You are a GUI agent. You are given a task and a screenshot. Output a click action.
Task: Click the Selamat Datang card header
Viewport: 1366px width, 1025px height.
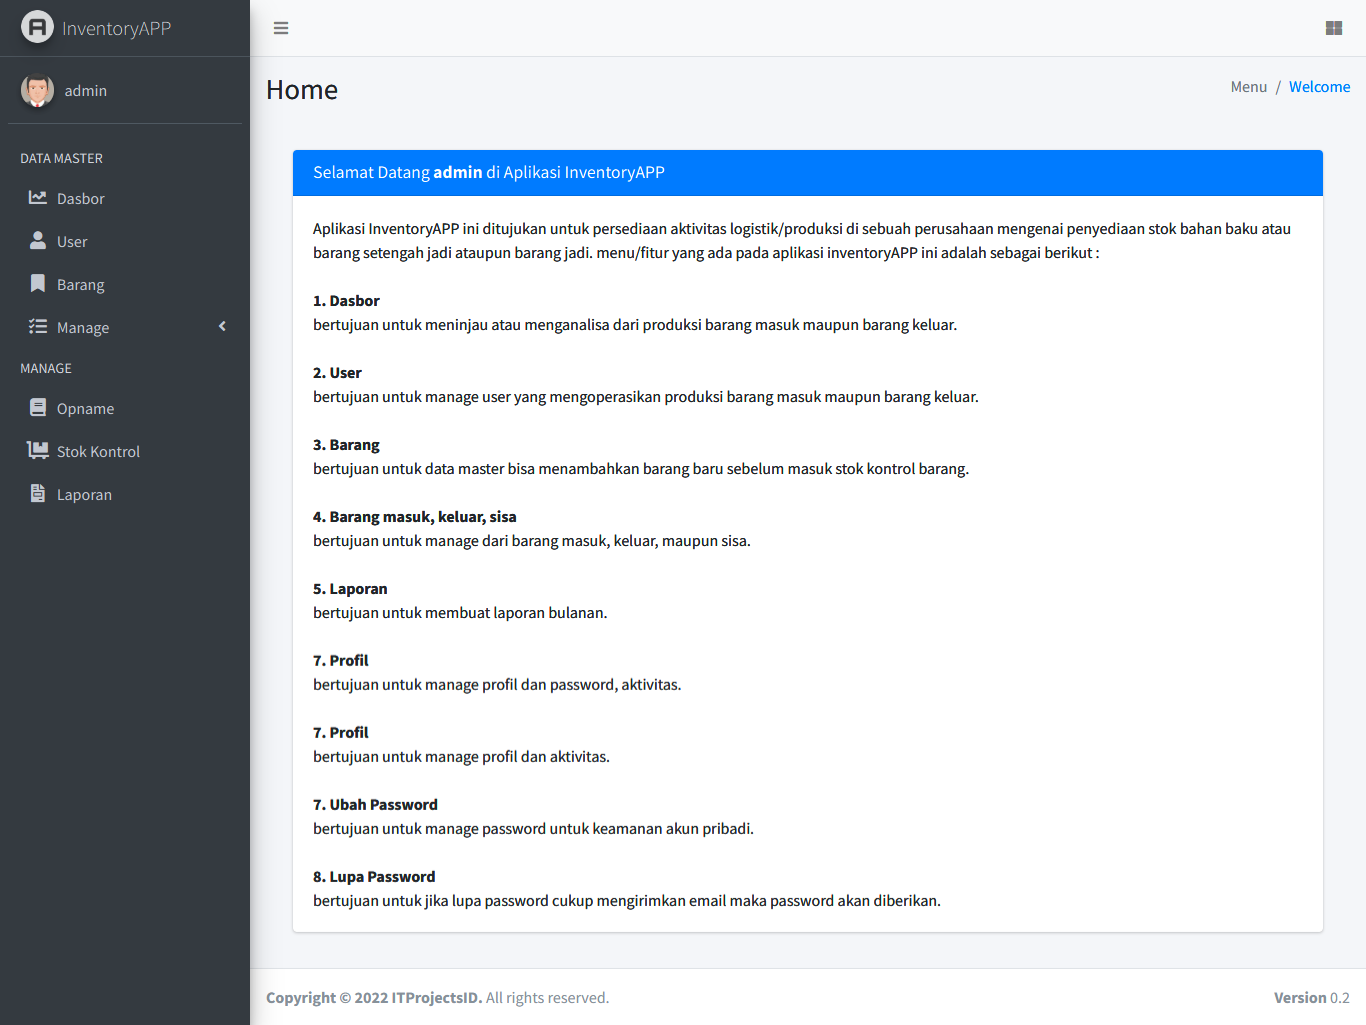click(807, 173)
